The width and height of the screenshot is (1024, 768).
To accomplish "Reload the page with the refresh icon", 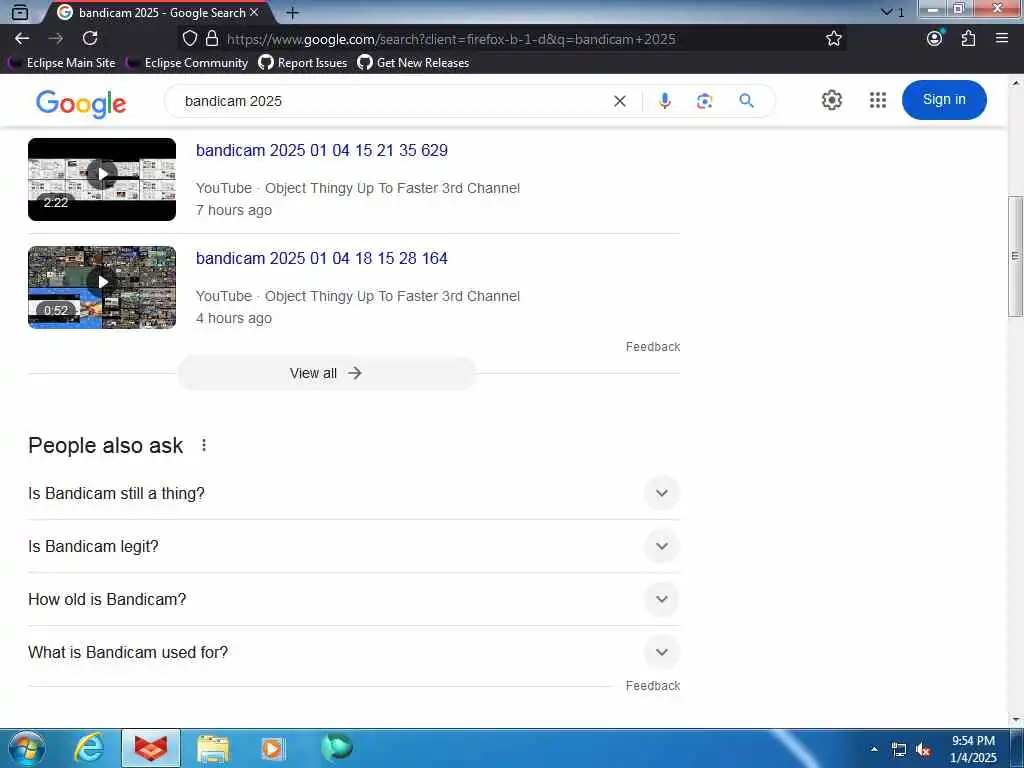I will point(90,39).
